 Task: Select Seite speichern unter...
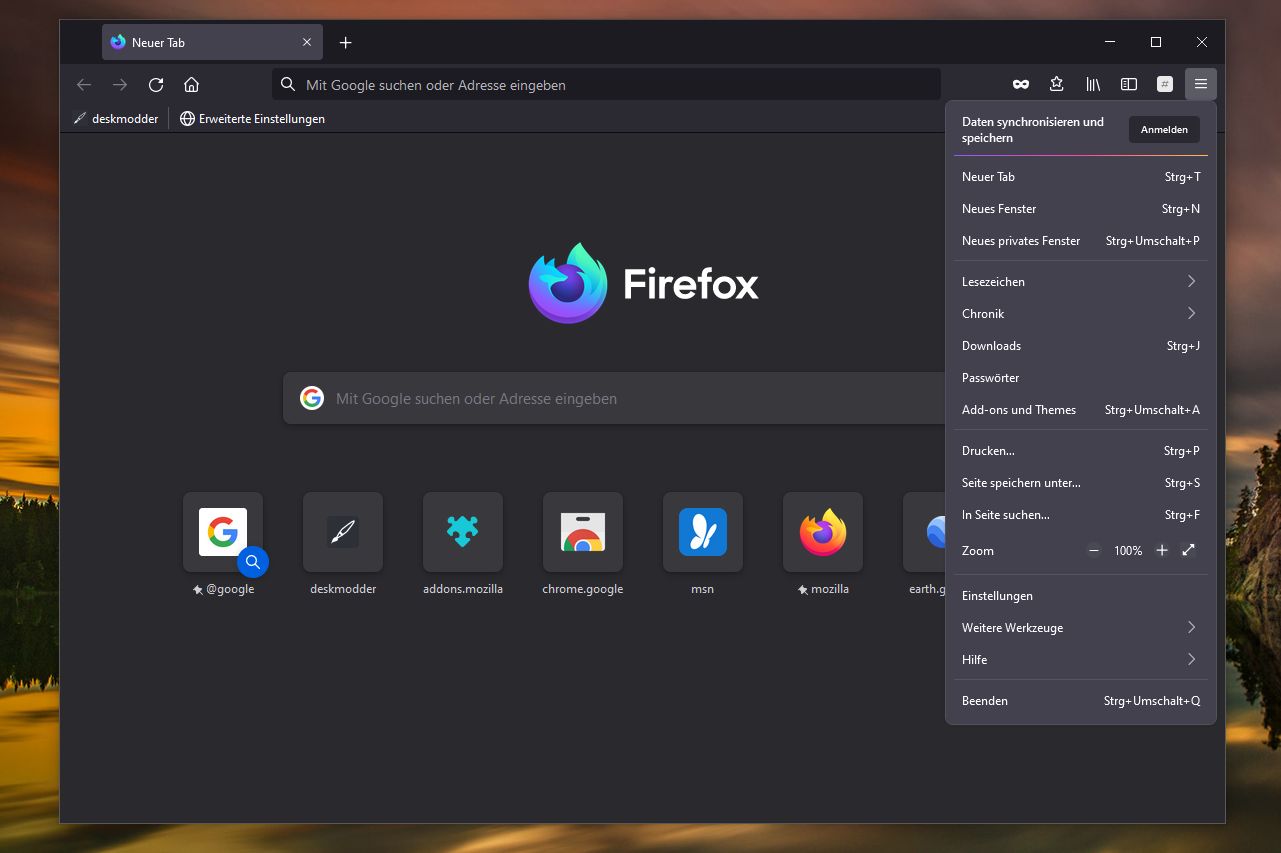click(1081, 483)
